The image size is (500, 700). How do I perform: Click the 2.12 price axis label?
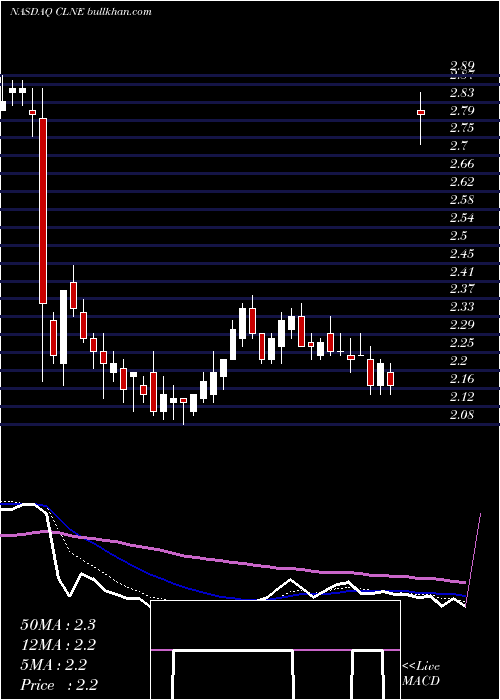(462, 396)
